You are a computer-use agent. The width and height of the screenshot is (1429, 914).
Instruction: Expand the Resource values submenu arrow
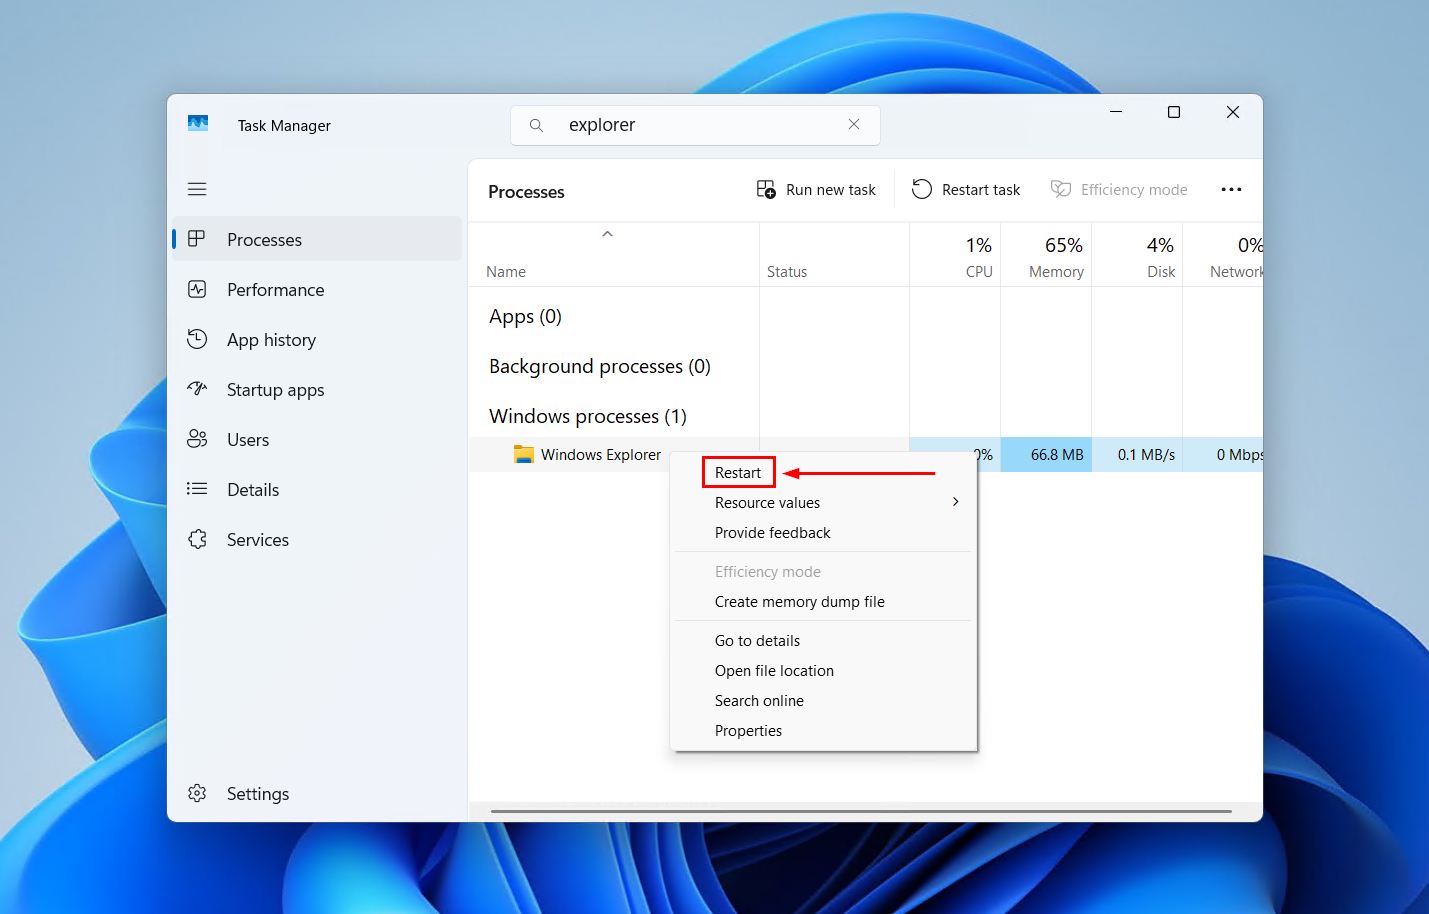[956, 502]
